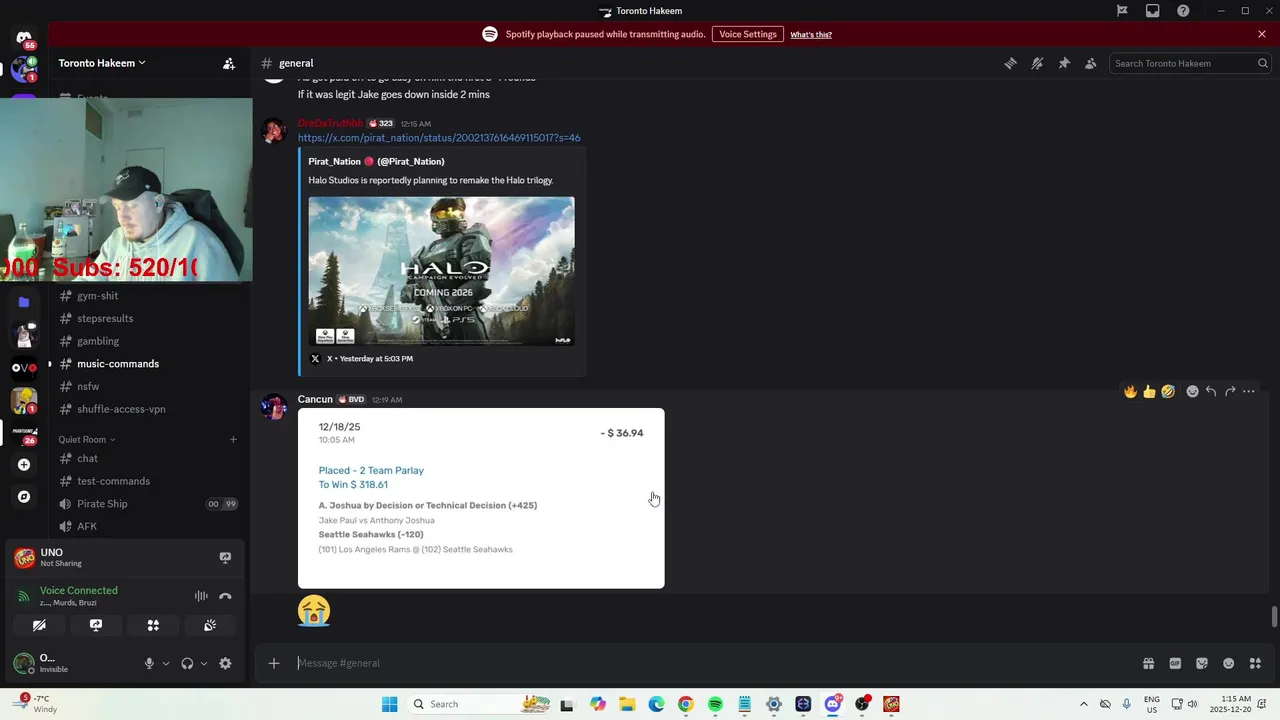Expand the Toronto Hakeem server dropdown
1280x720 pixels.
(x=102, y=63)
